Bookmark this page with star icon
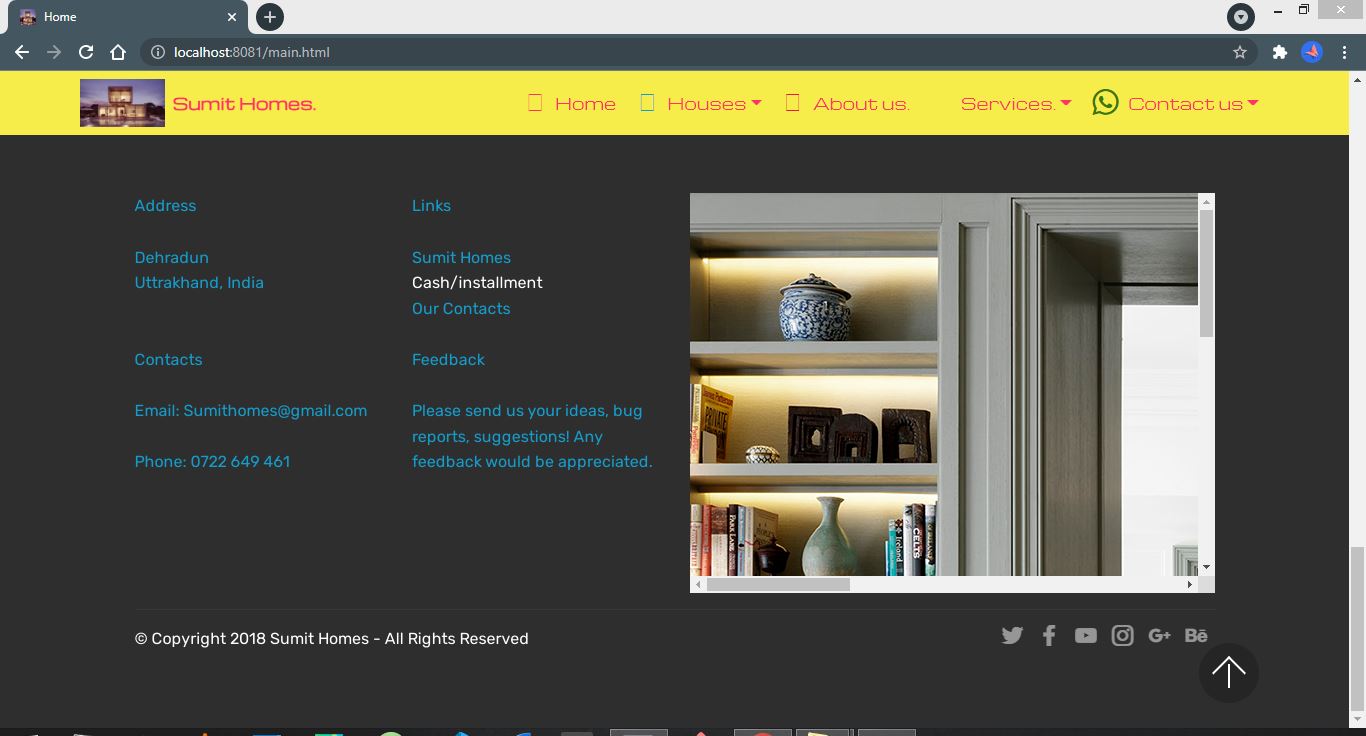This screenshot has height=736, width=1366. tap(1240, 52)
